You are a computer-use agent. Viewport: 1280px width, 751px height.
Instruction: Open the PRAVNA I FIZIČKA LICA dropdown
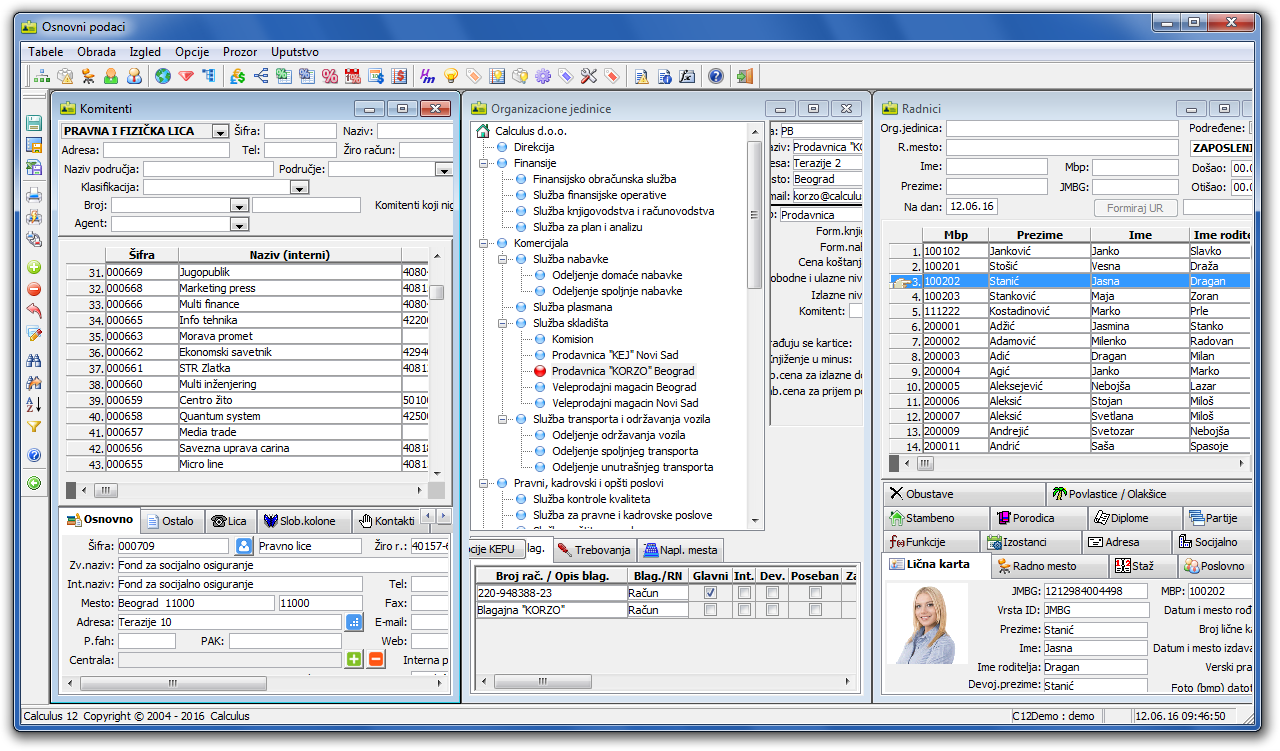click(x=220, y=132)
